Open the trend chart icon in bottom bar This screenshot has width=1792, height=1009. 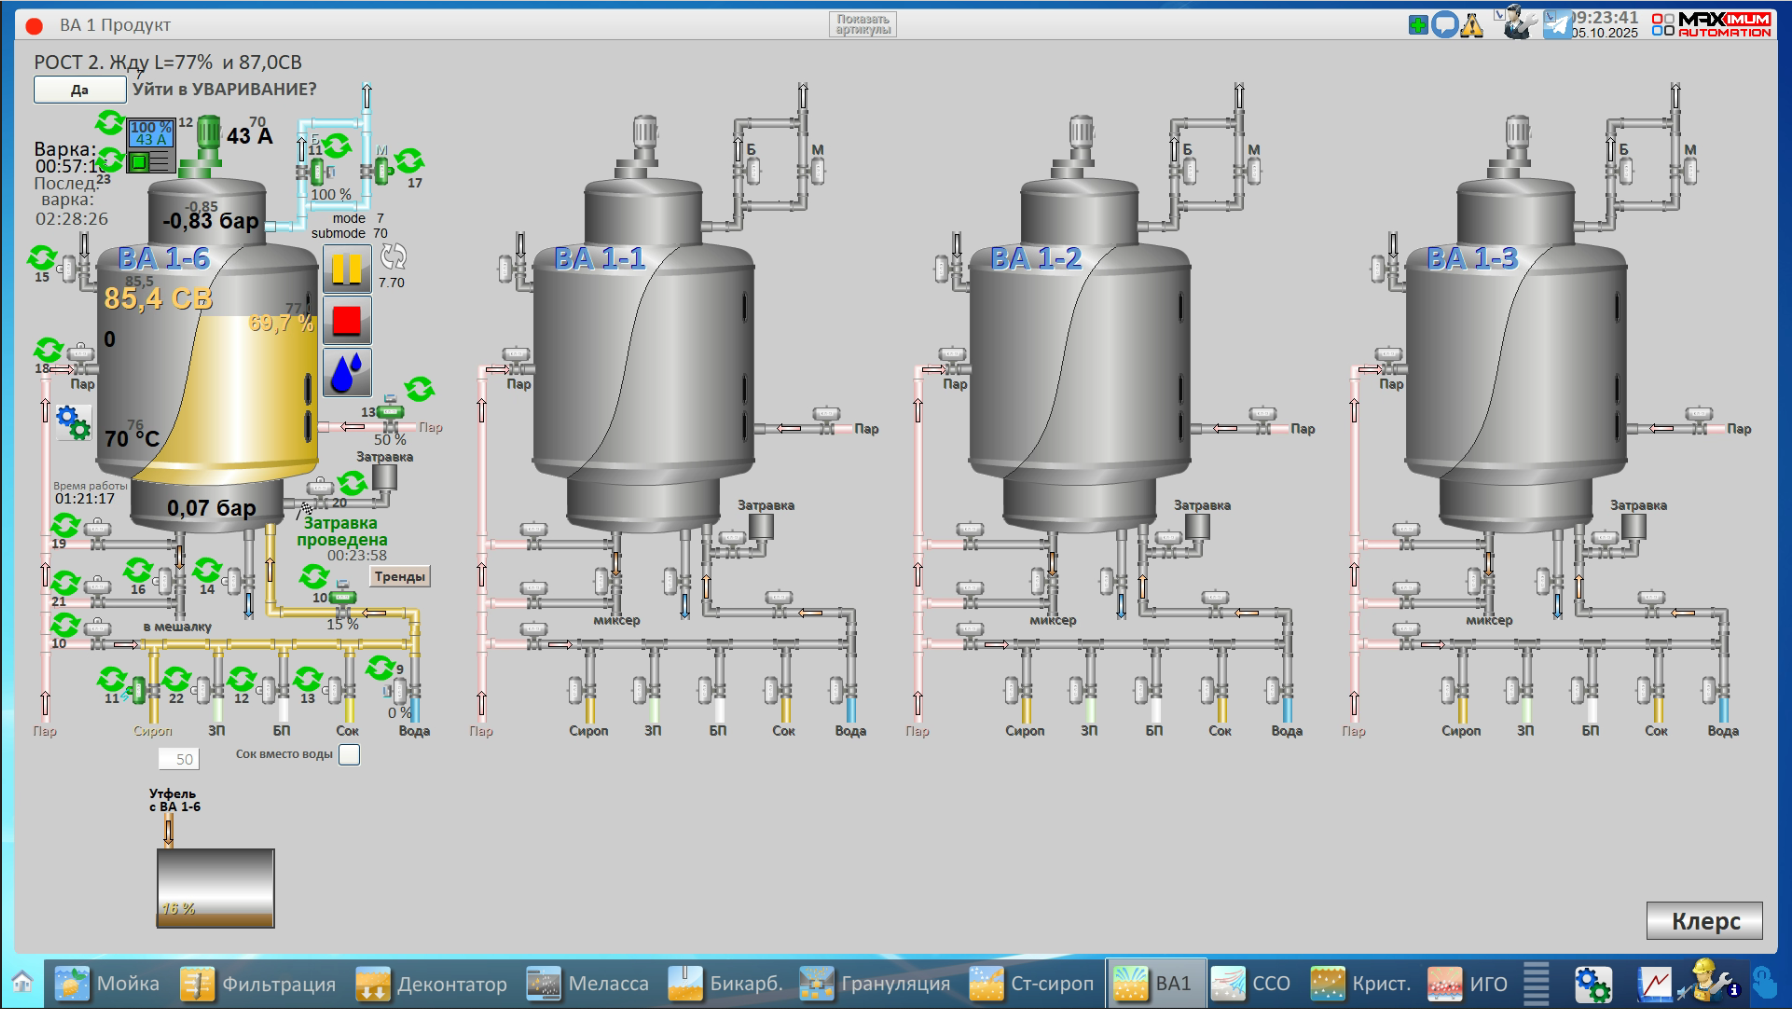click(1654, 984)
